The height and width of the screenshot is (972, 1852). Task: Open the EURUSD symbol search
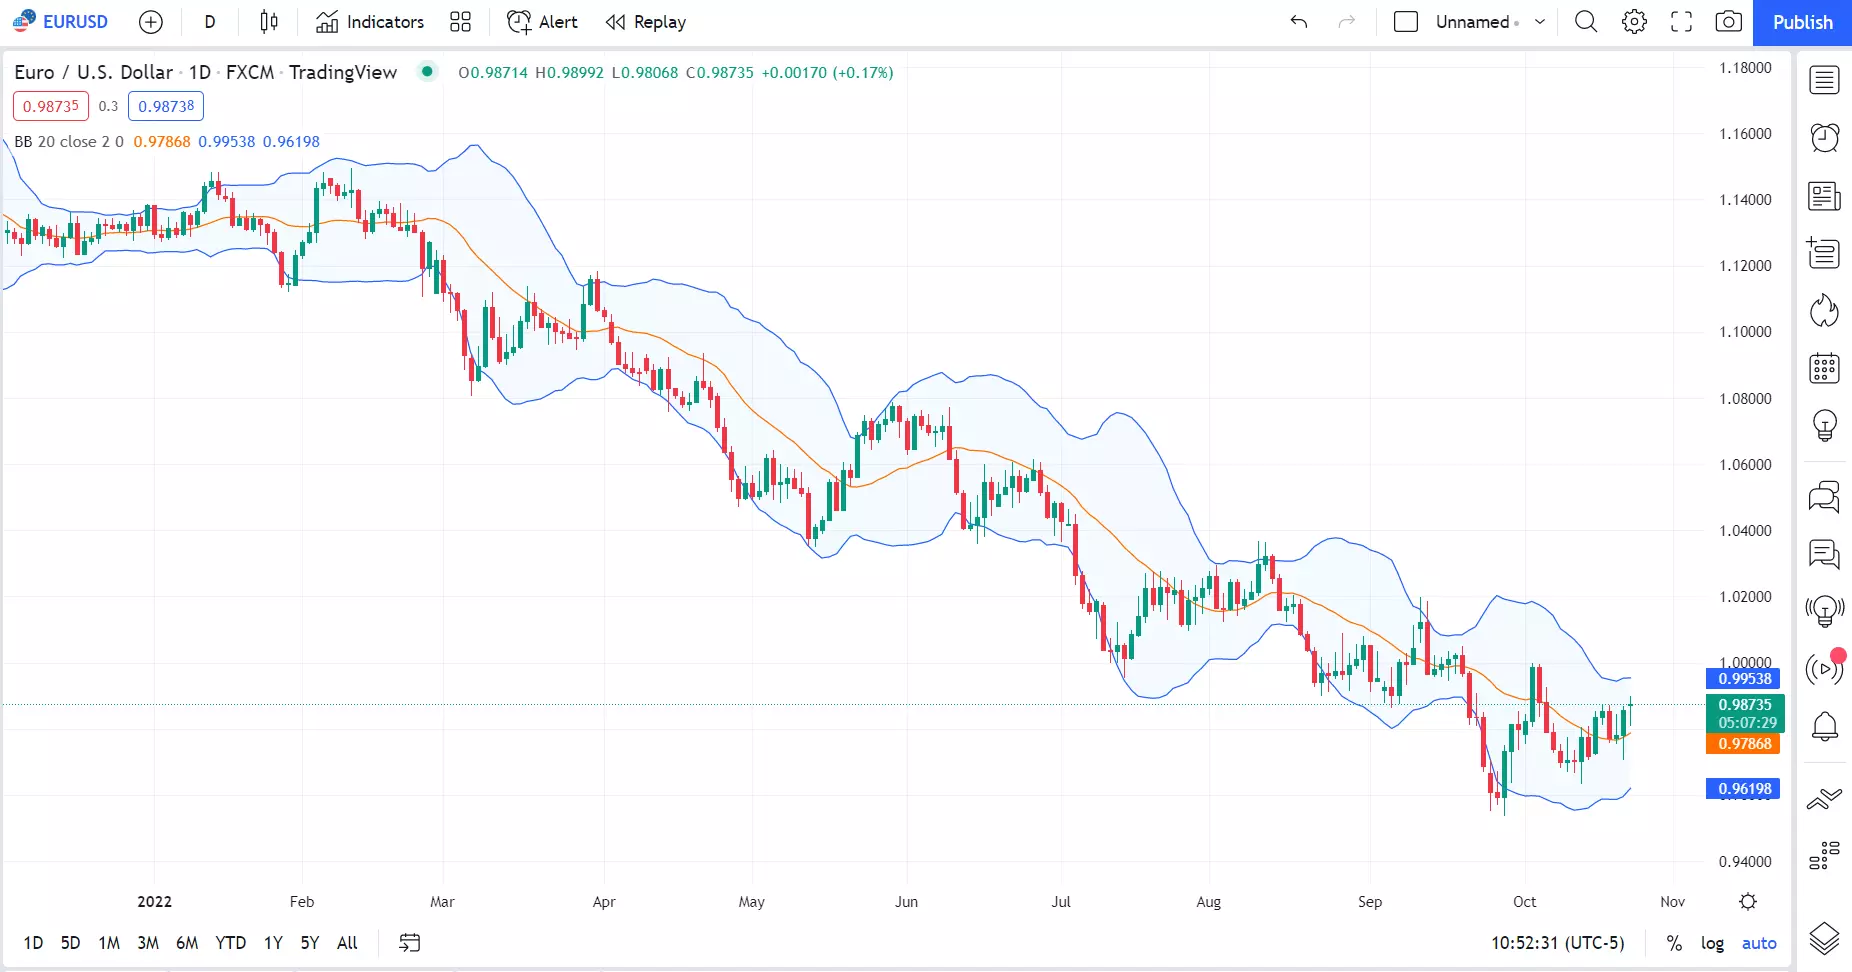pyautogui.click(x=61, y=22)
